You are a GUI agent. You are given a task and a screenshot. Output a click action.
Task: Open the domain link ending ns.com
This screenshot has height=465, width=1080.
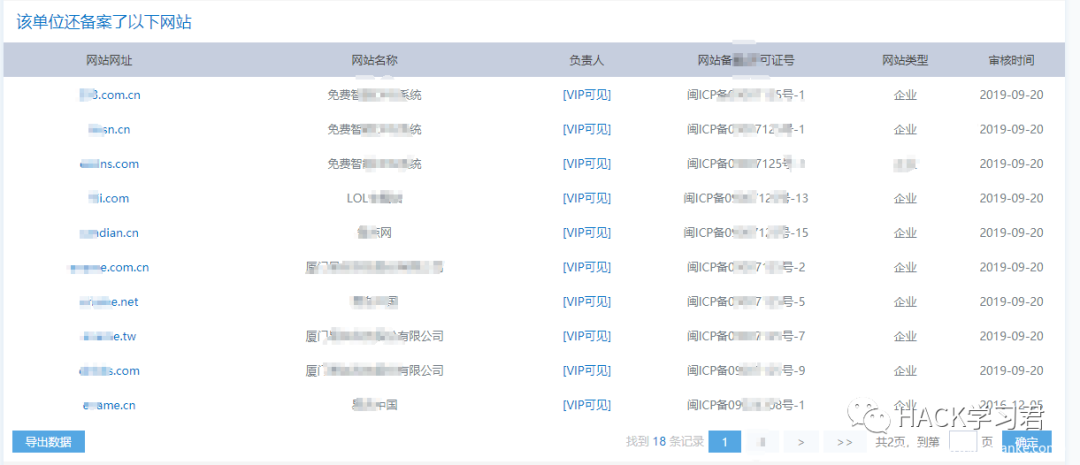coord(110,164)
